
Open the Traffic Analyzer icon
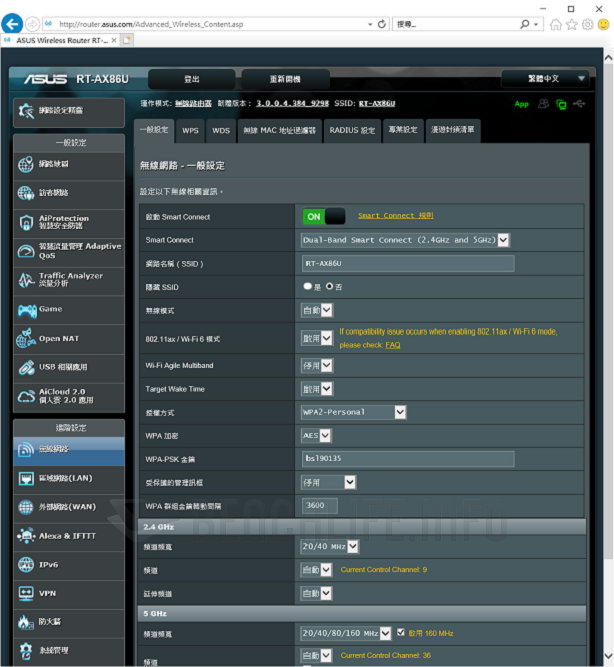pyautogui.click(x=26, y=279)
